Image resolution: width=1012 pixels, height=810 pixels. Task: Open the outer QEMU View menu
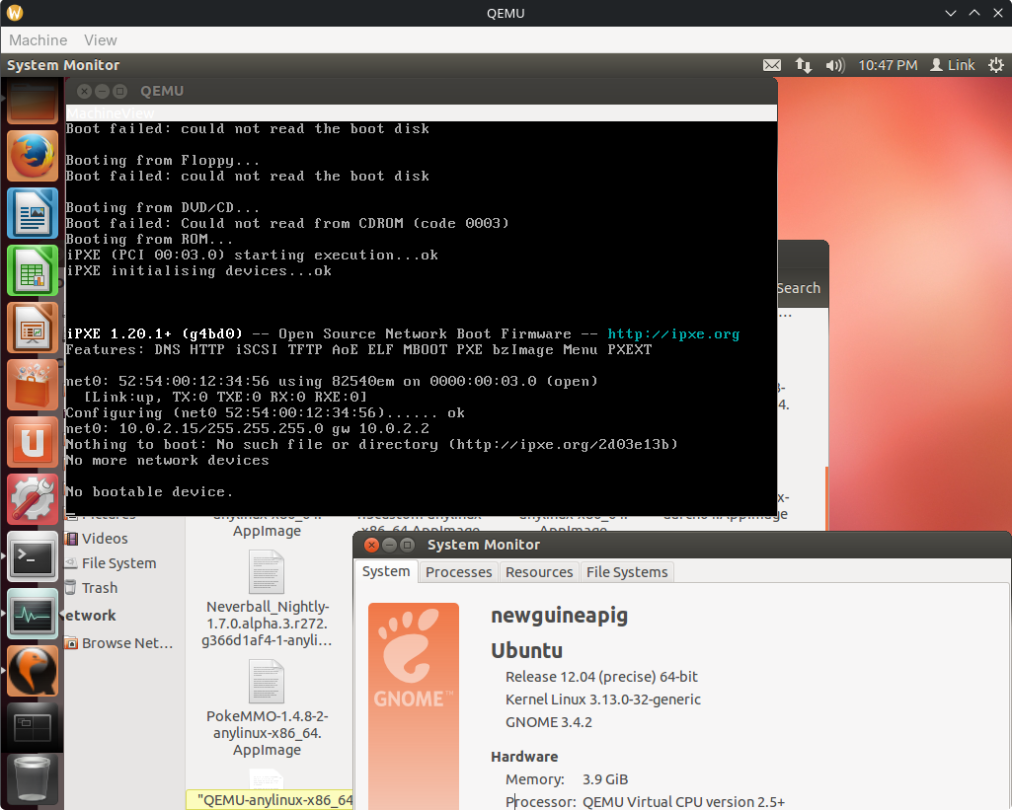100,40
